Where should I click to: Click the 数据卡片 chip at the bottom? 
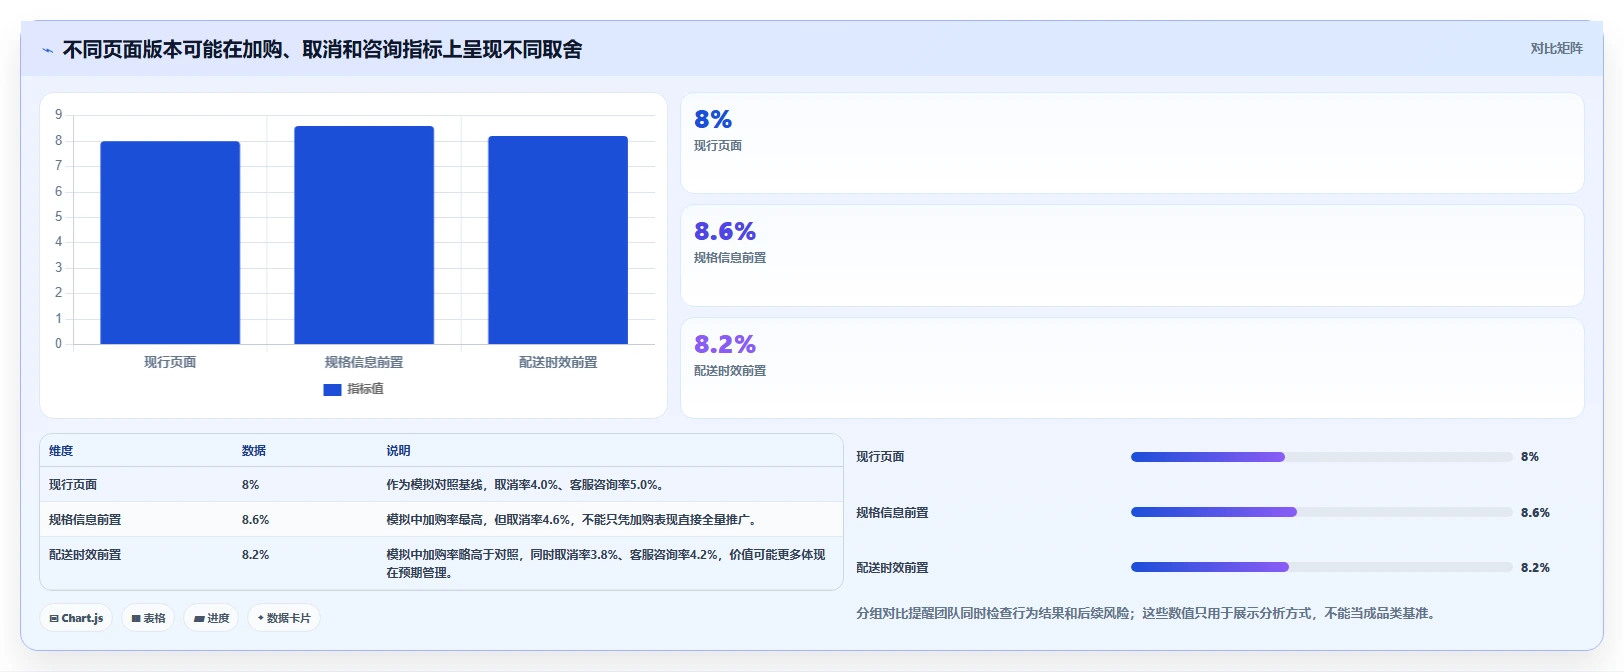click(284, 618)
